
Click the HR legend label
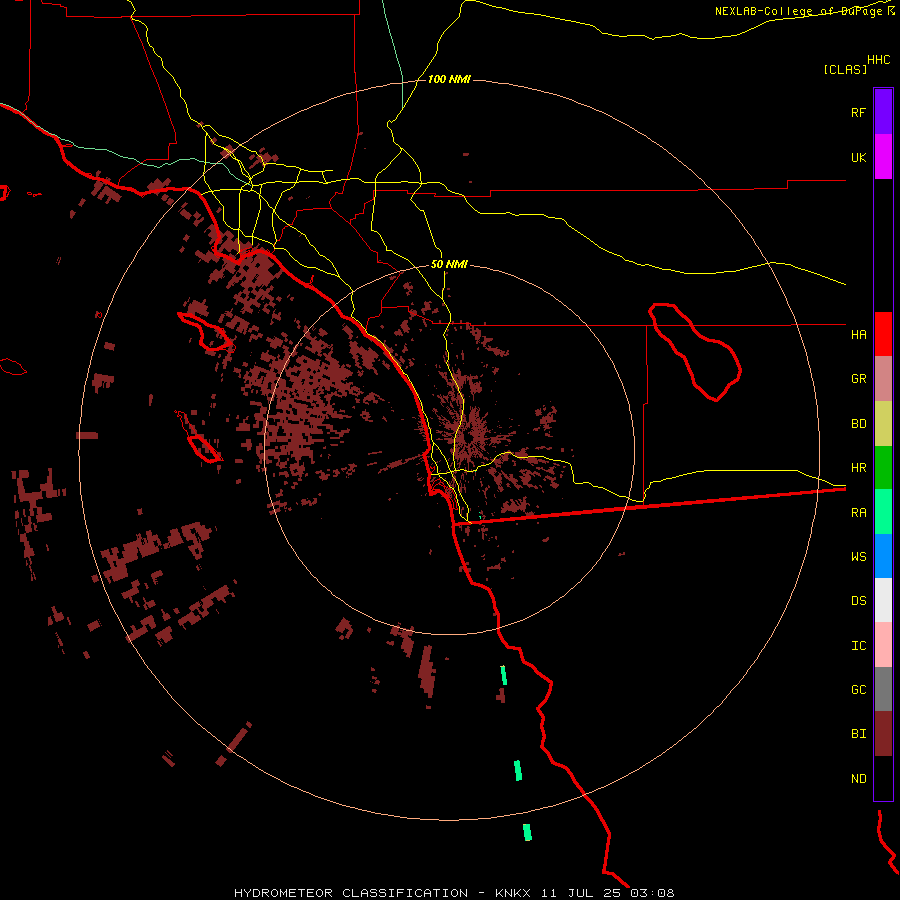pos(858,468)
